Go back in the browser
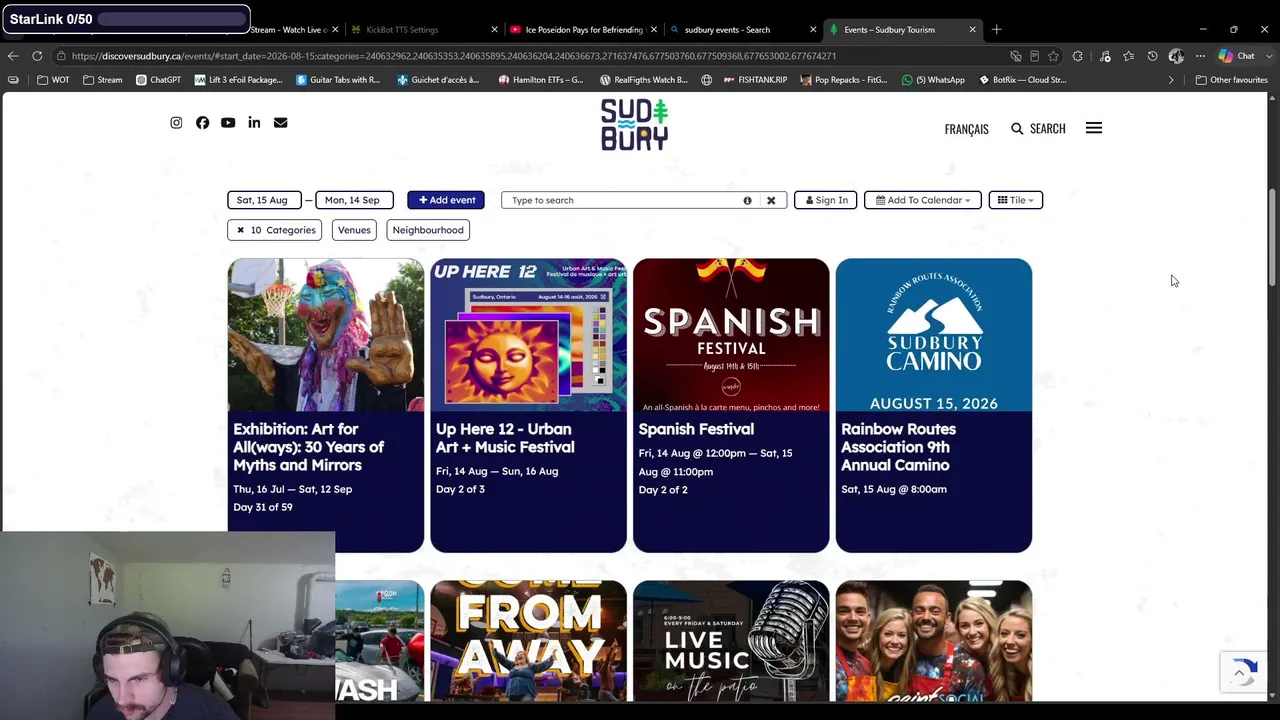1280x720 pixels. [x=13, y=56]
